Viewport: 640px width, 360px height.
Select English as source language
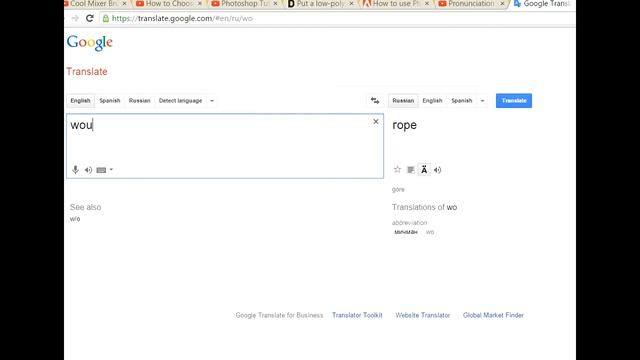[80, 100]
